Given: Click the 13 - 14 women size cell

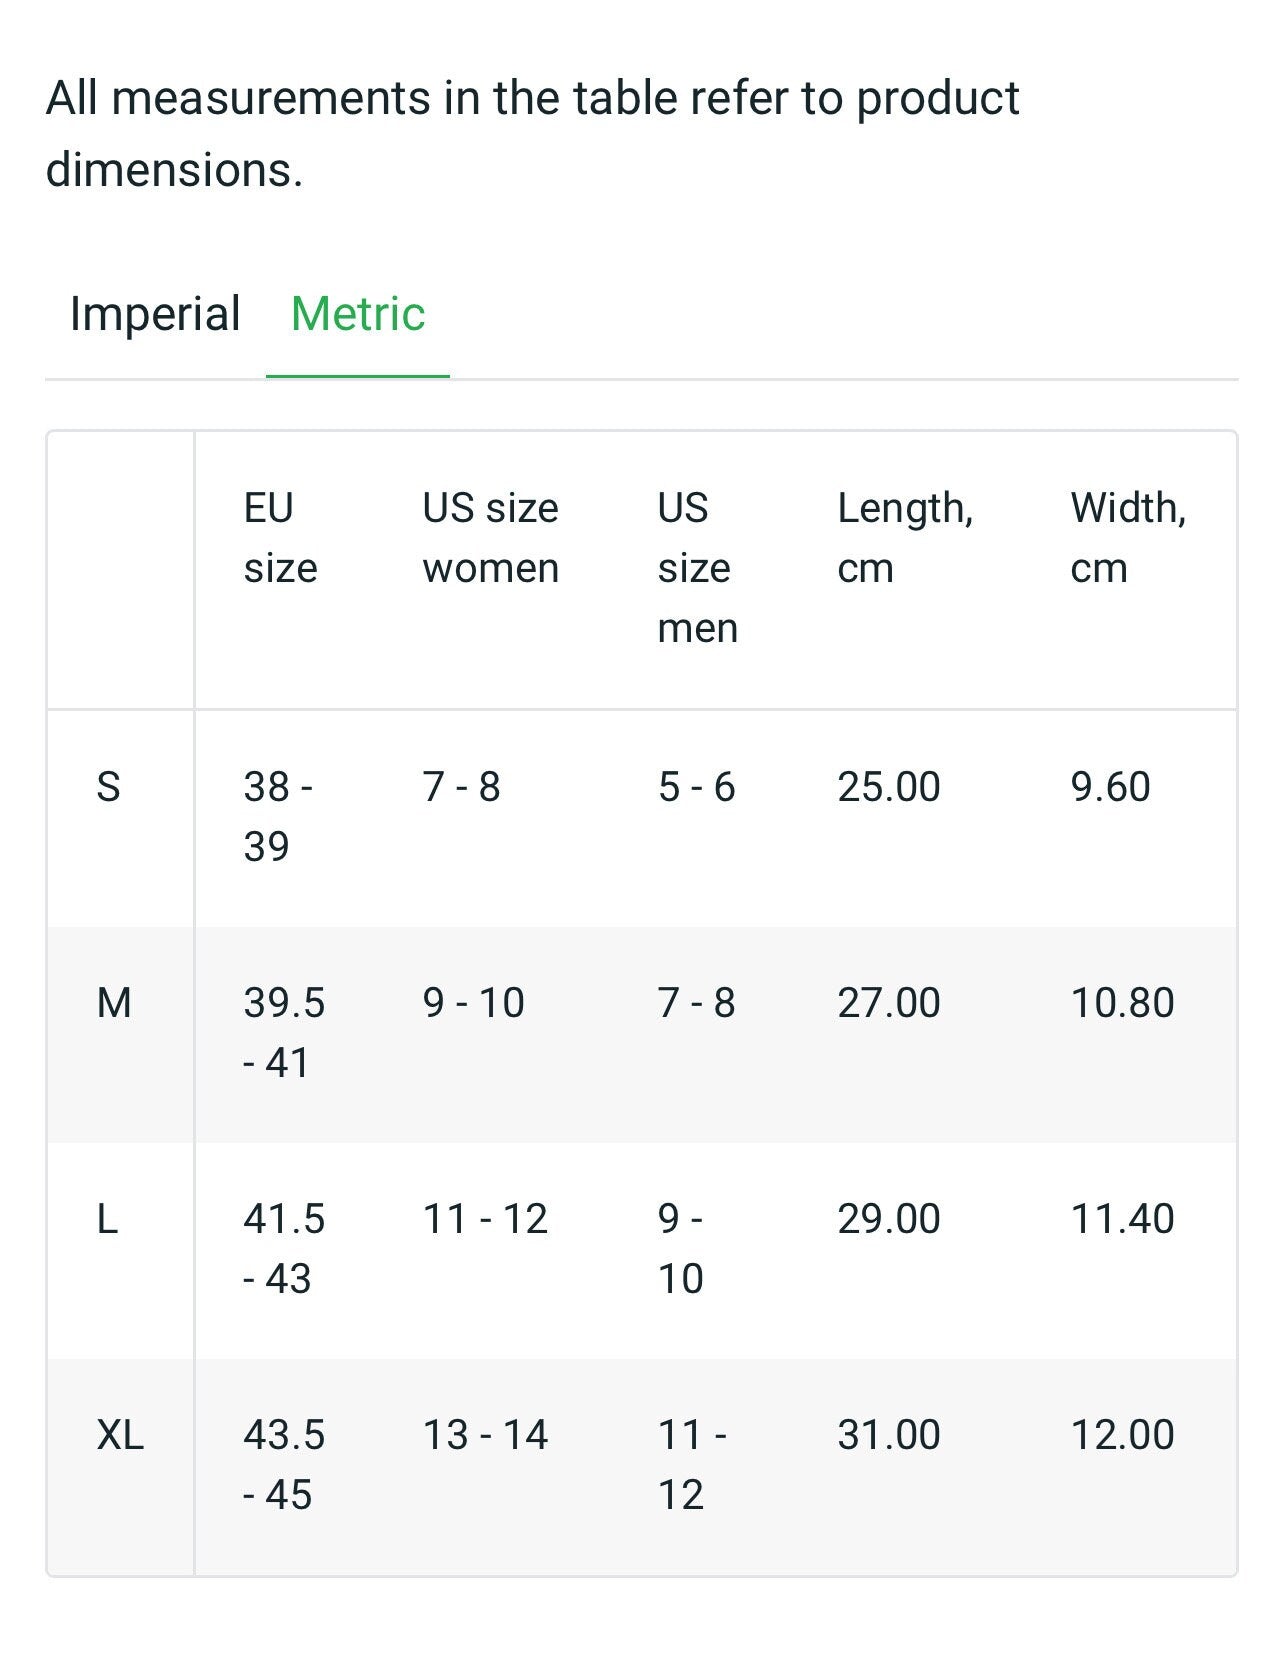Looking at the screenshot, I should point(485,1435).
